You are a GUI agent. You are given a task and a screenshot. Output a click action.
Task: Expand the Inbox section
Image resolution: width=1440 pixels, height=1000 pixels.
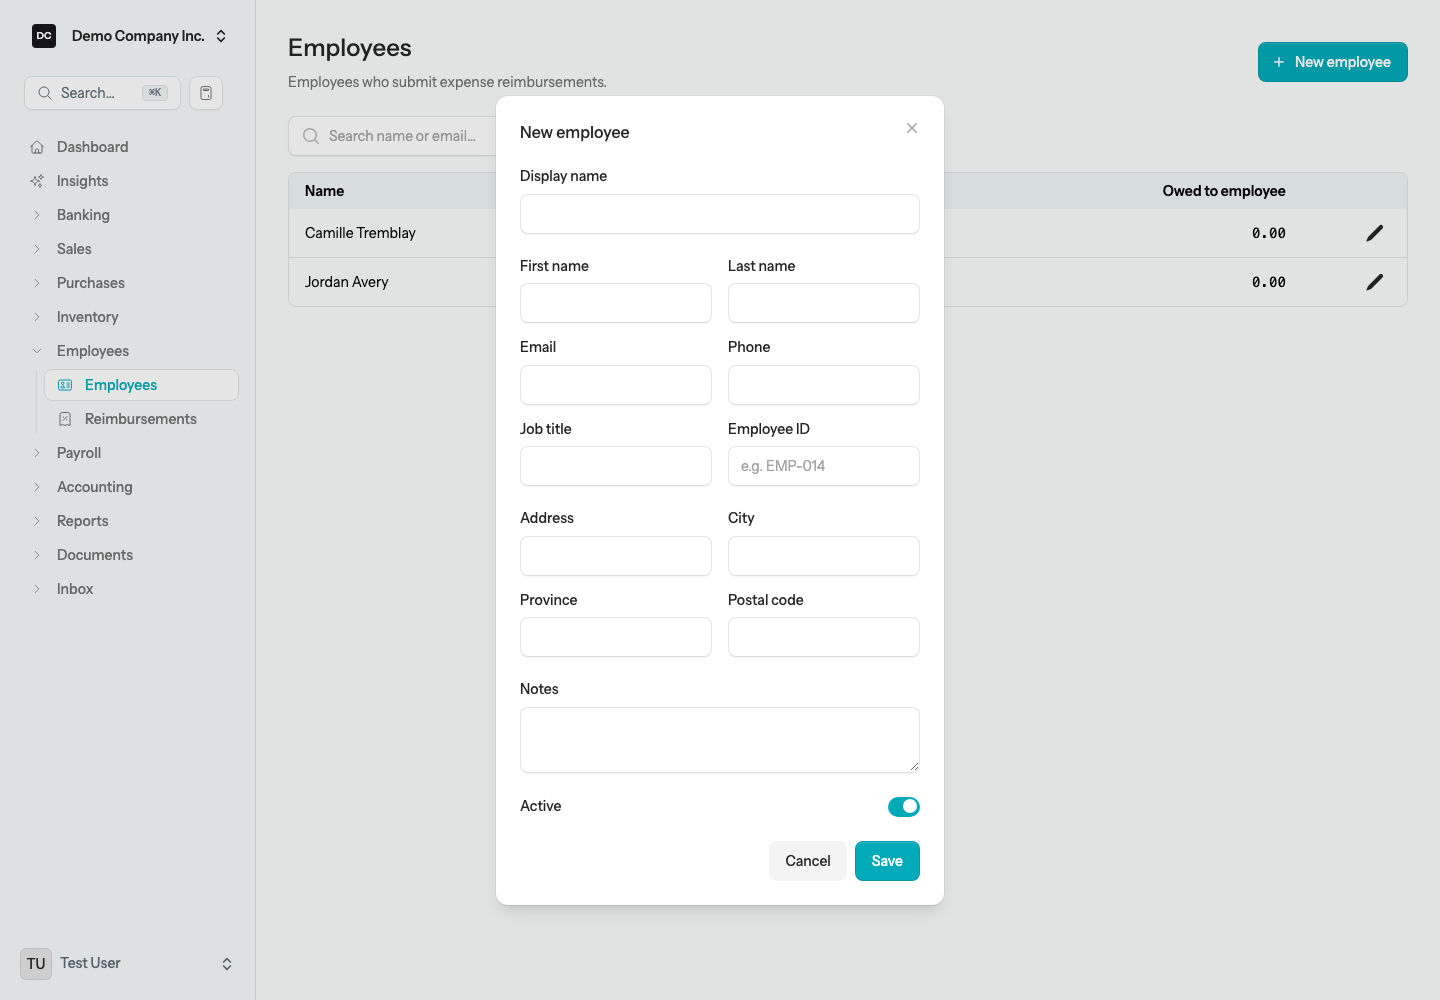[128, 589]
